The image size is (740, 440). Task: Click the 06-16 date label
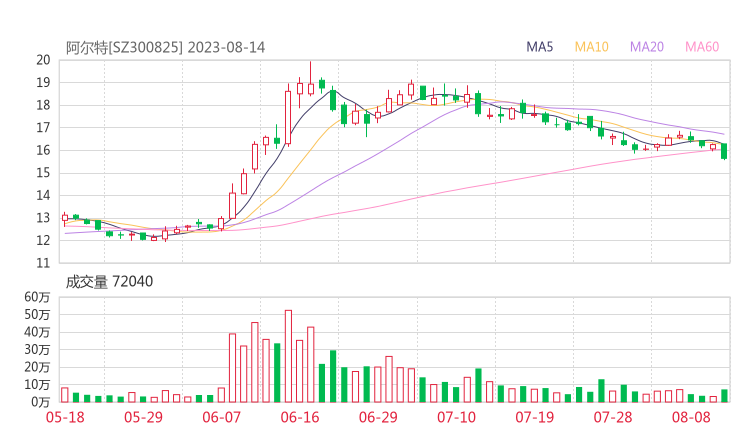point(300,418)
